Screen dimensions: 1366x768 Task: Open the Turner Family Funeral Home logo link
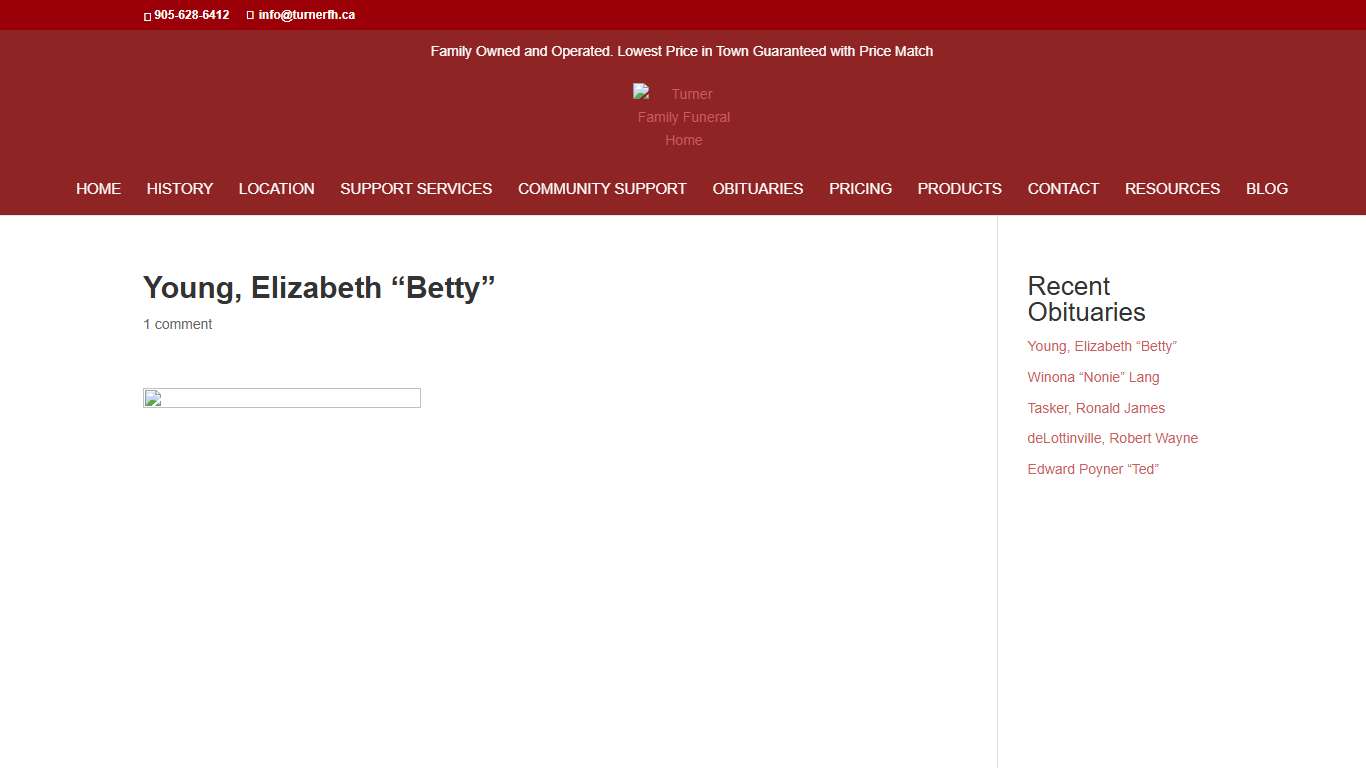tap(683, 116)
